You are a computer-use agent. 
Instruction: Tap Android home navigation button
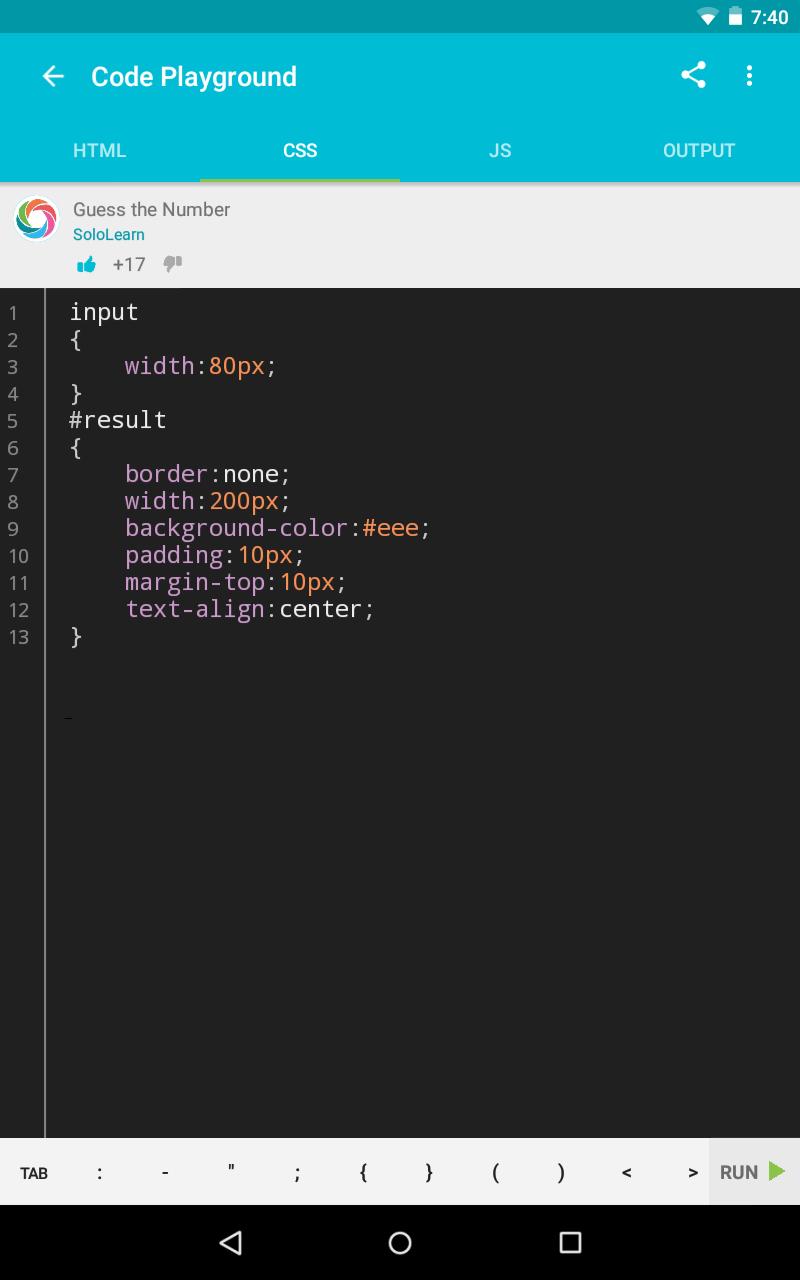click(400, 1242)
